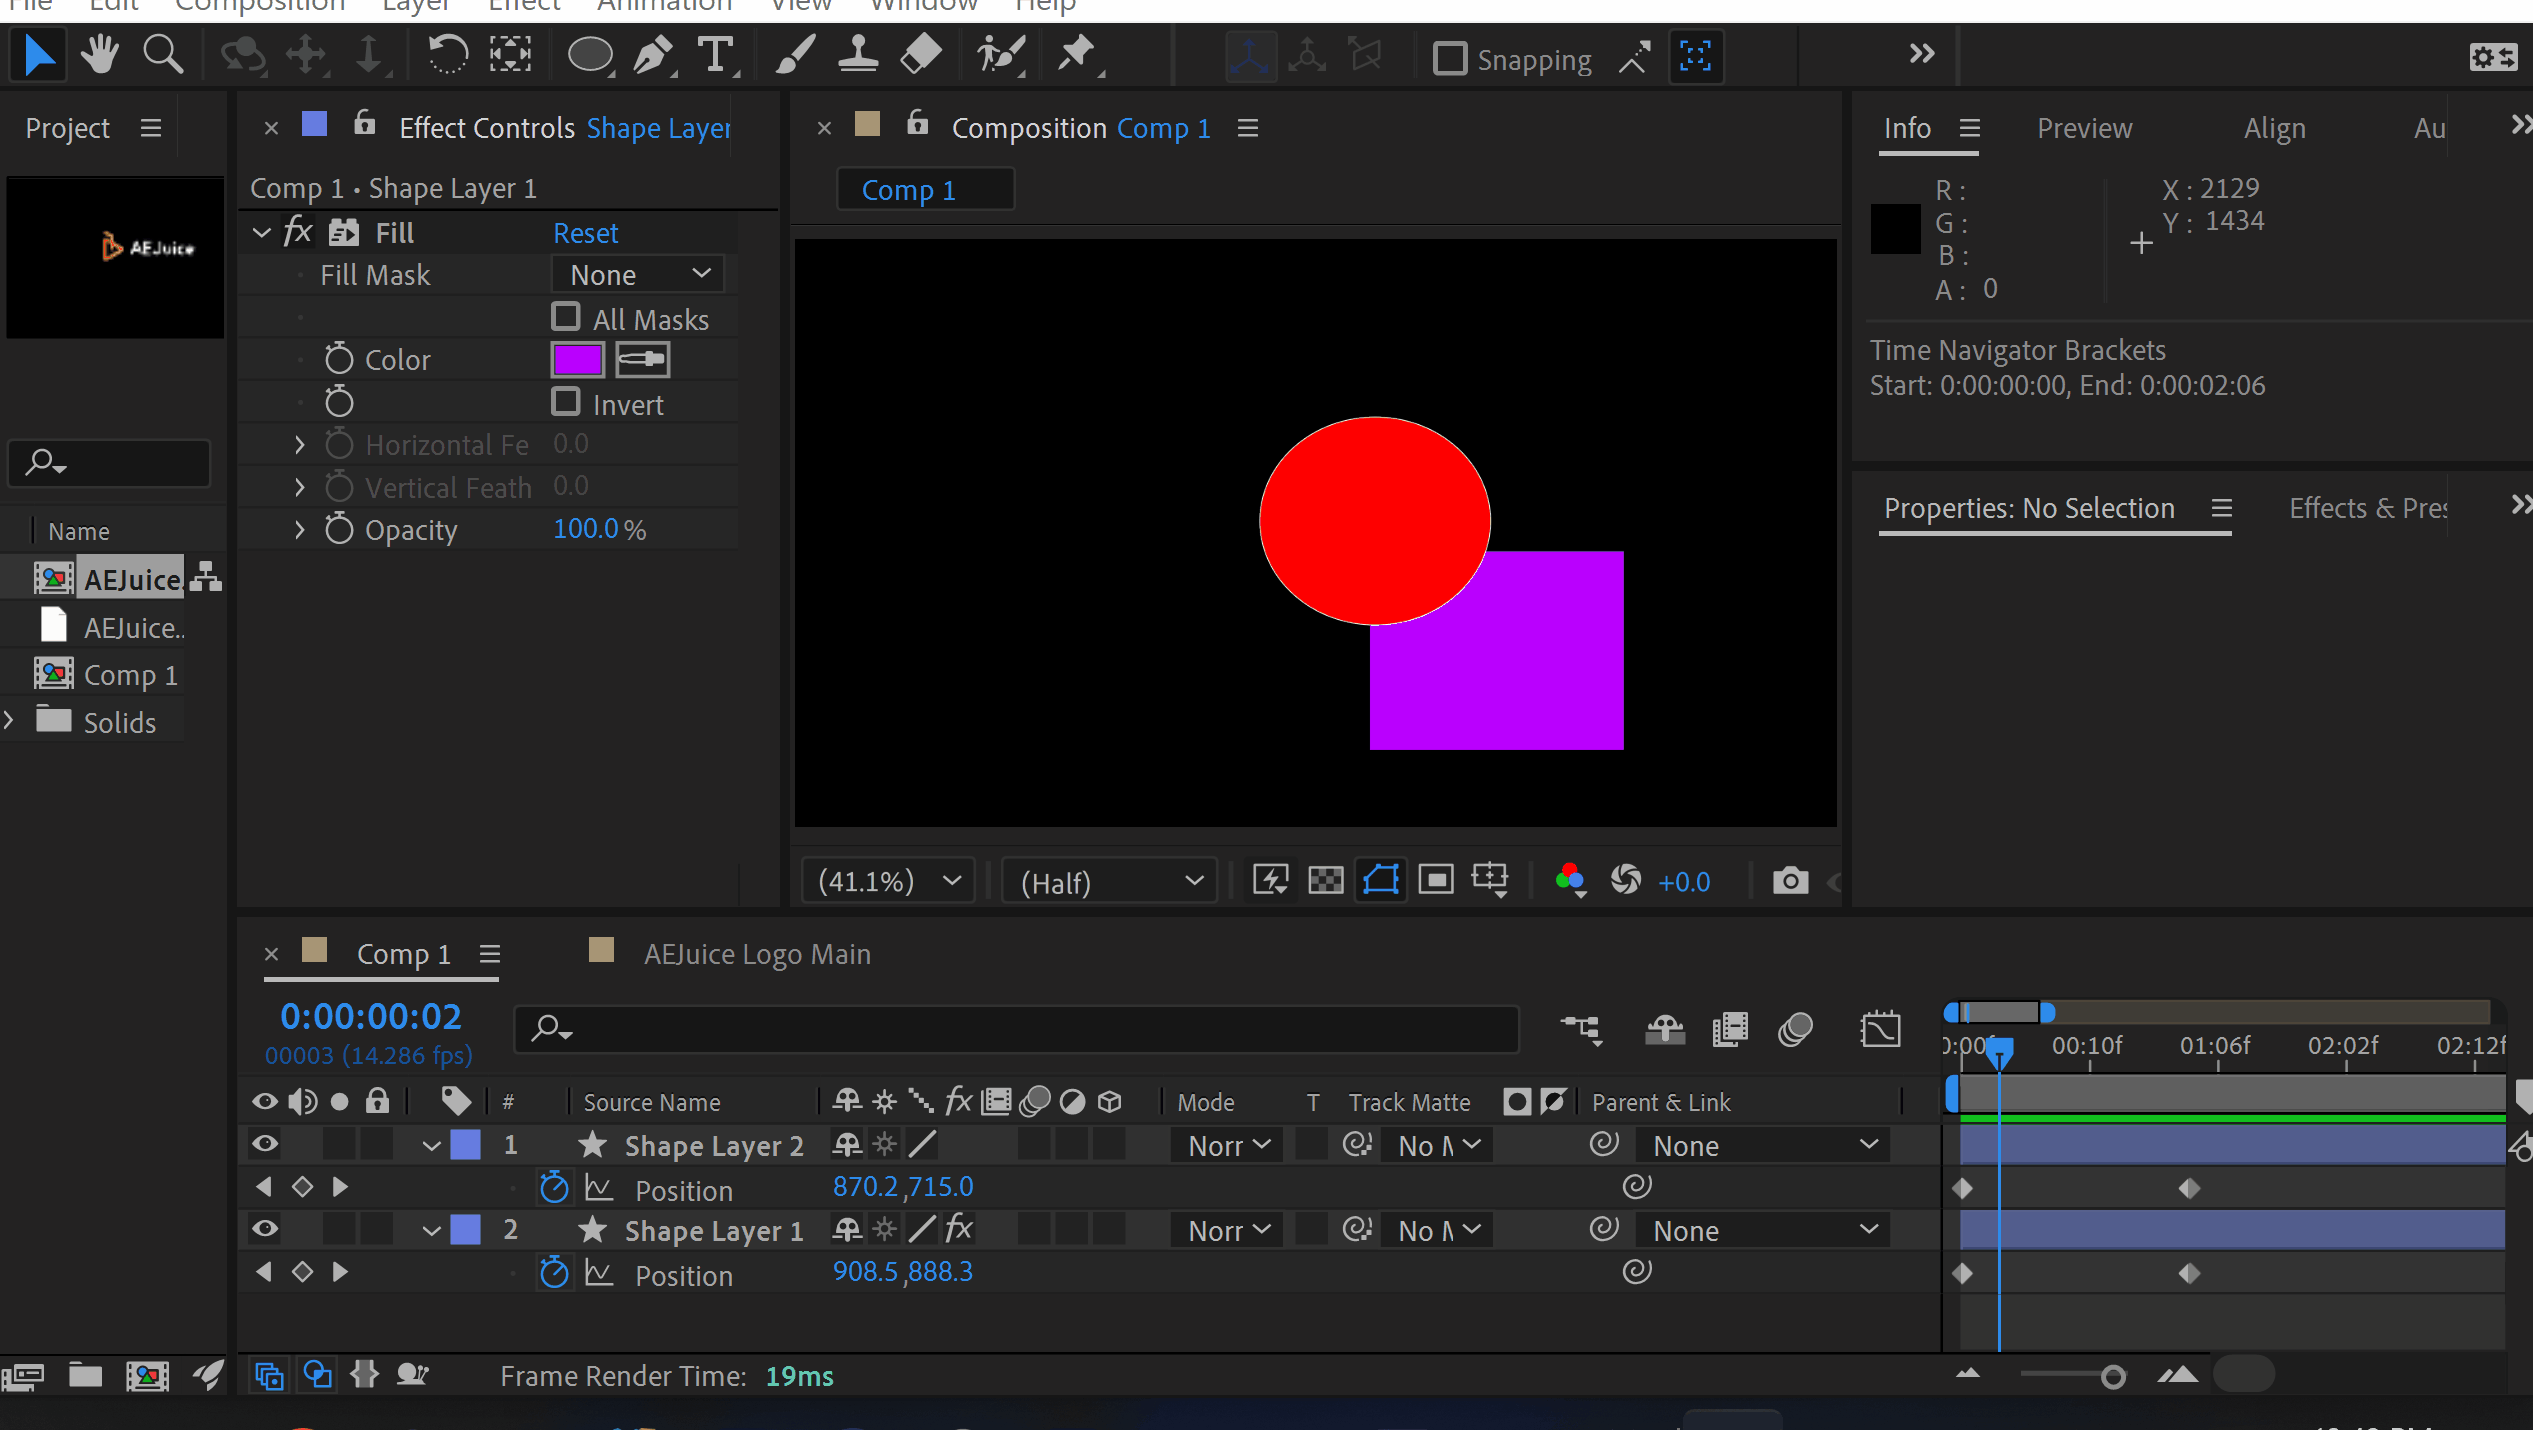The width and height of the screenshot is (2533, 1430).
Task: Open the purple Fill color swatch
Action: pos(577,360)
